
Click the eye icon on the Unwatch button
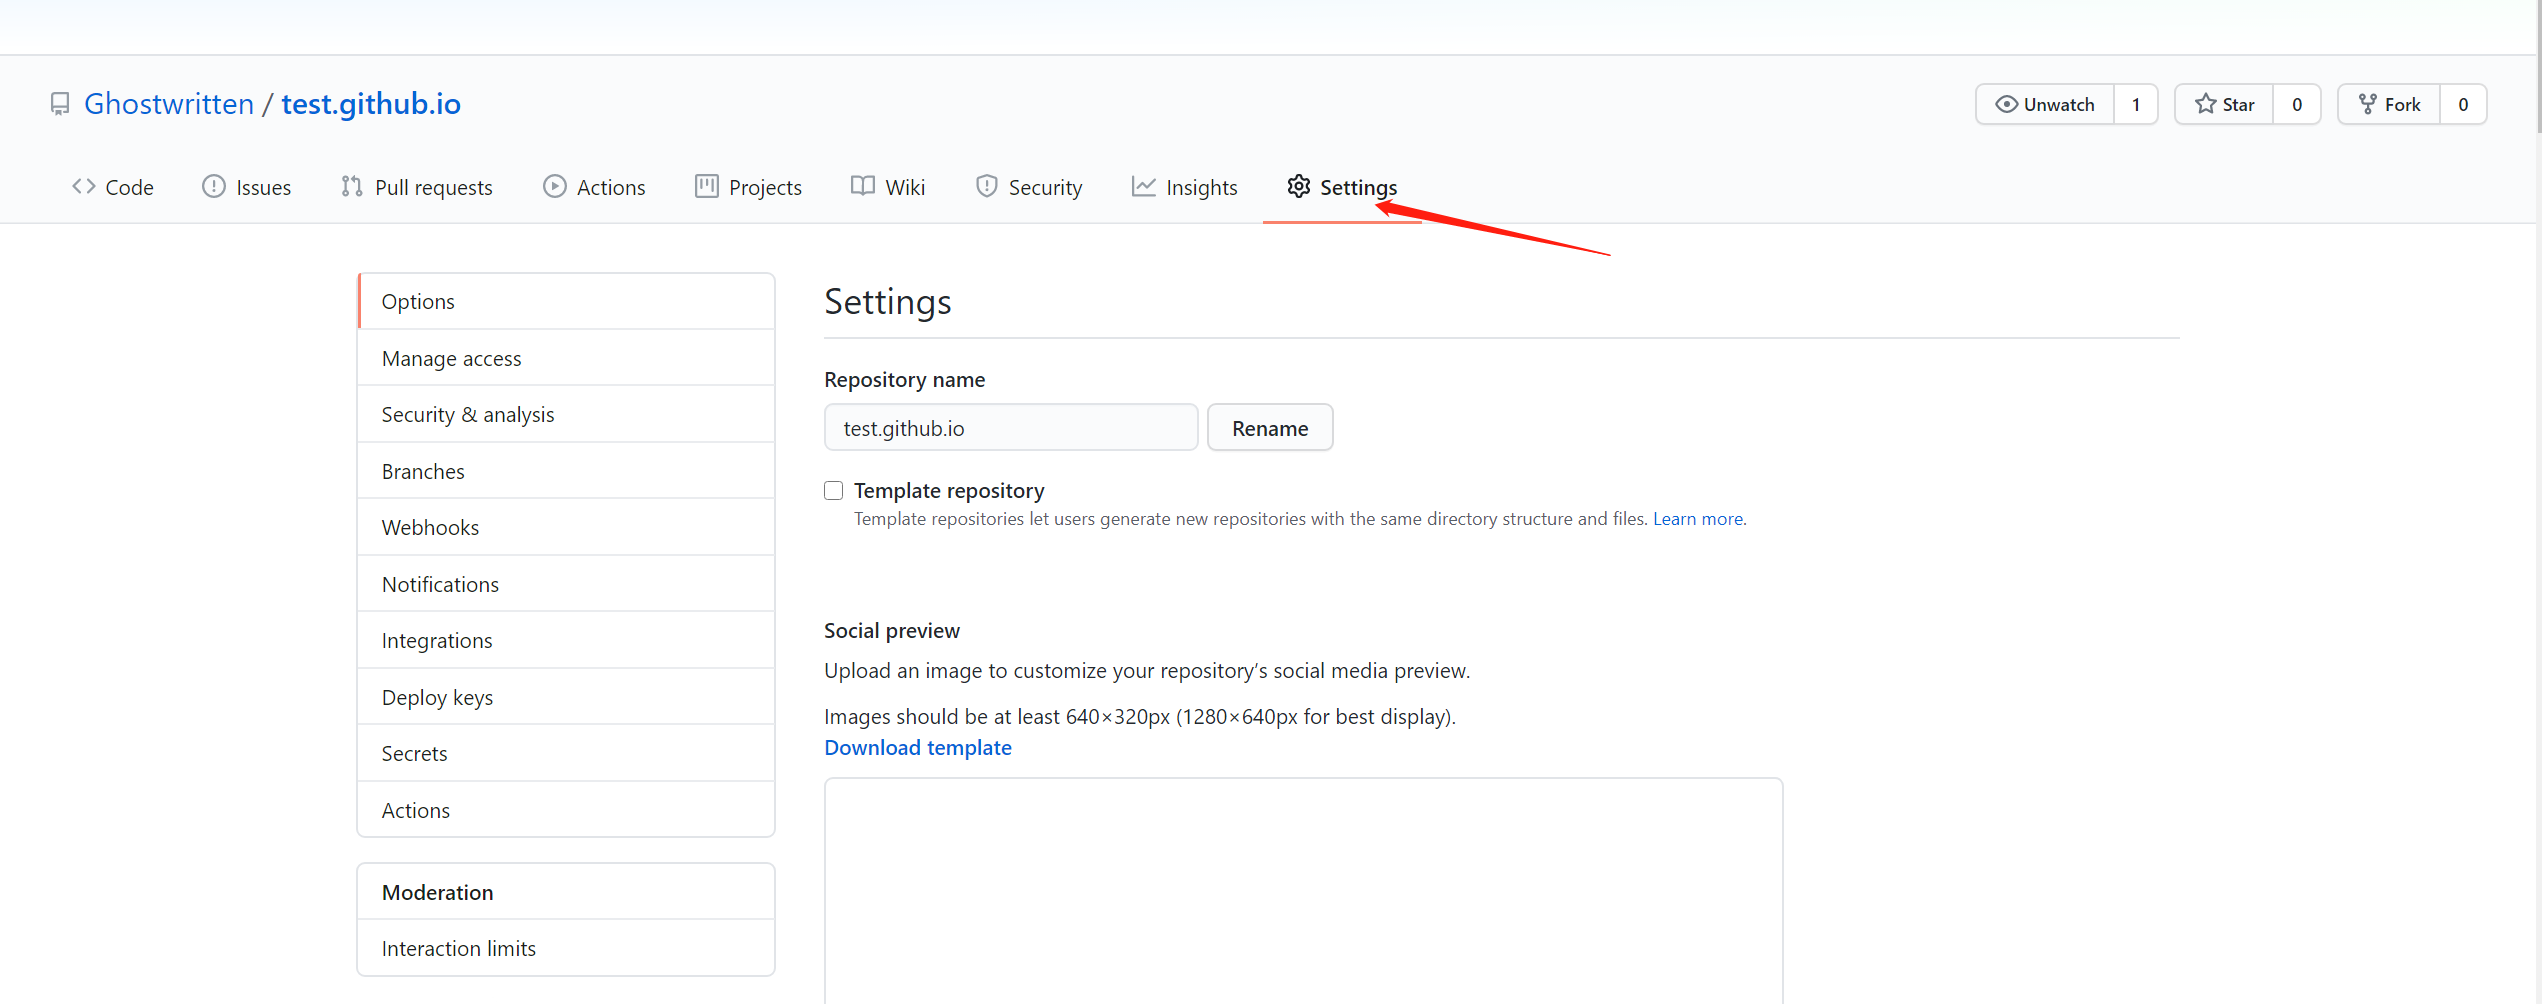tap(2006, 104)
